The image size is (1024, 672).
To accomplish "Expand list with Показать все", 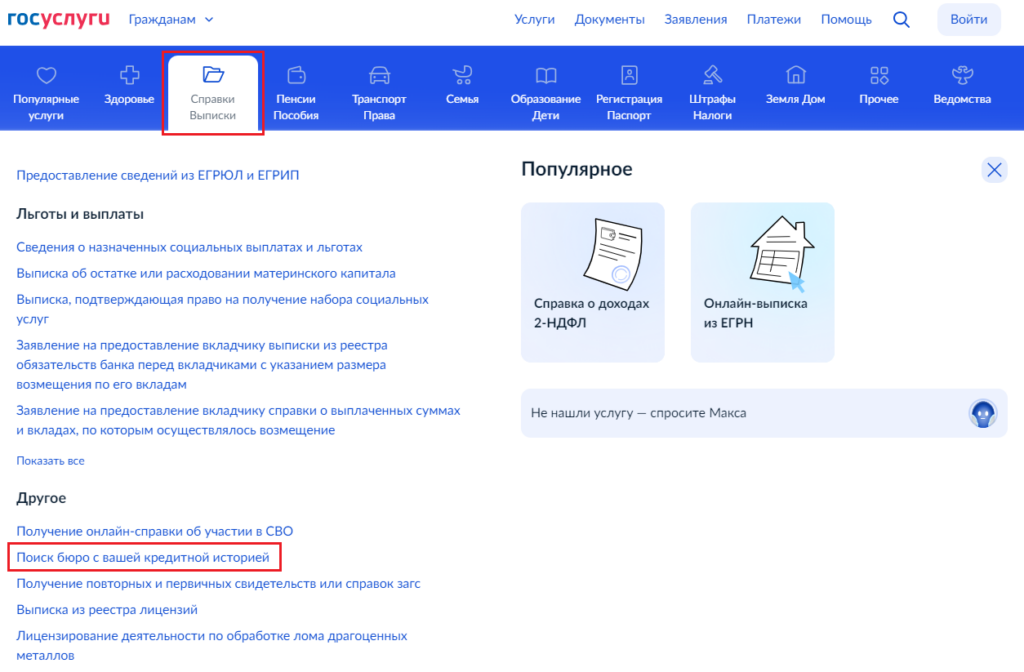I will [50, 461].
